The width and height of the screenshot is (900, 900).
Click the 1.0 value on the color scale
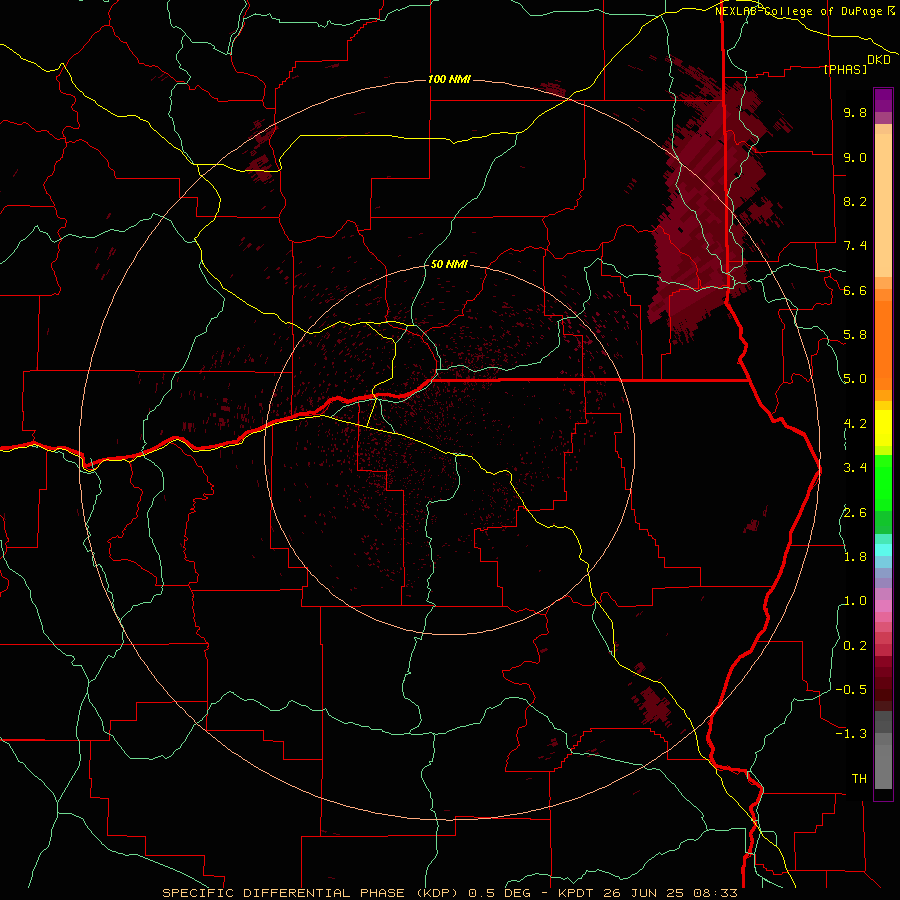click(855, 601)
